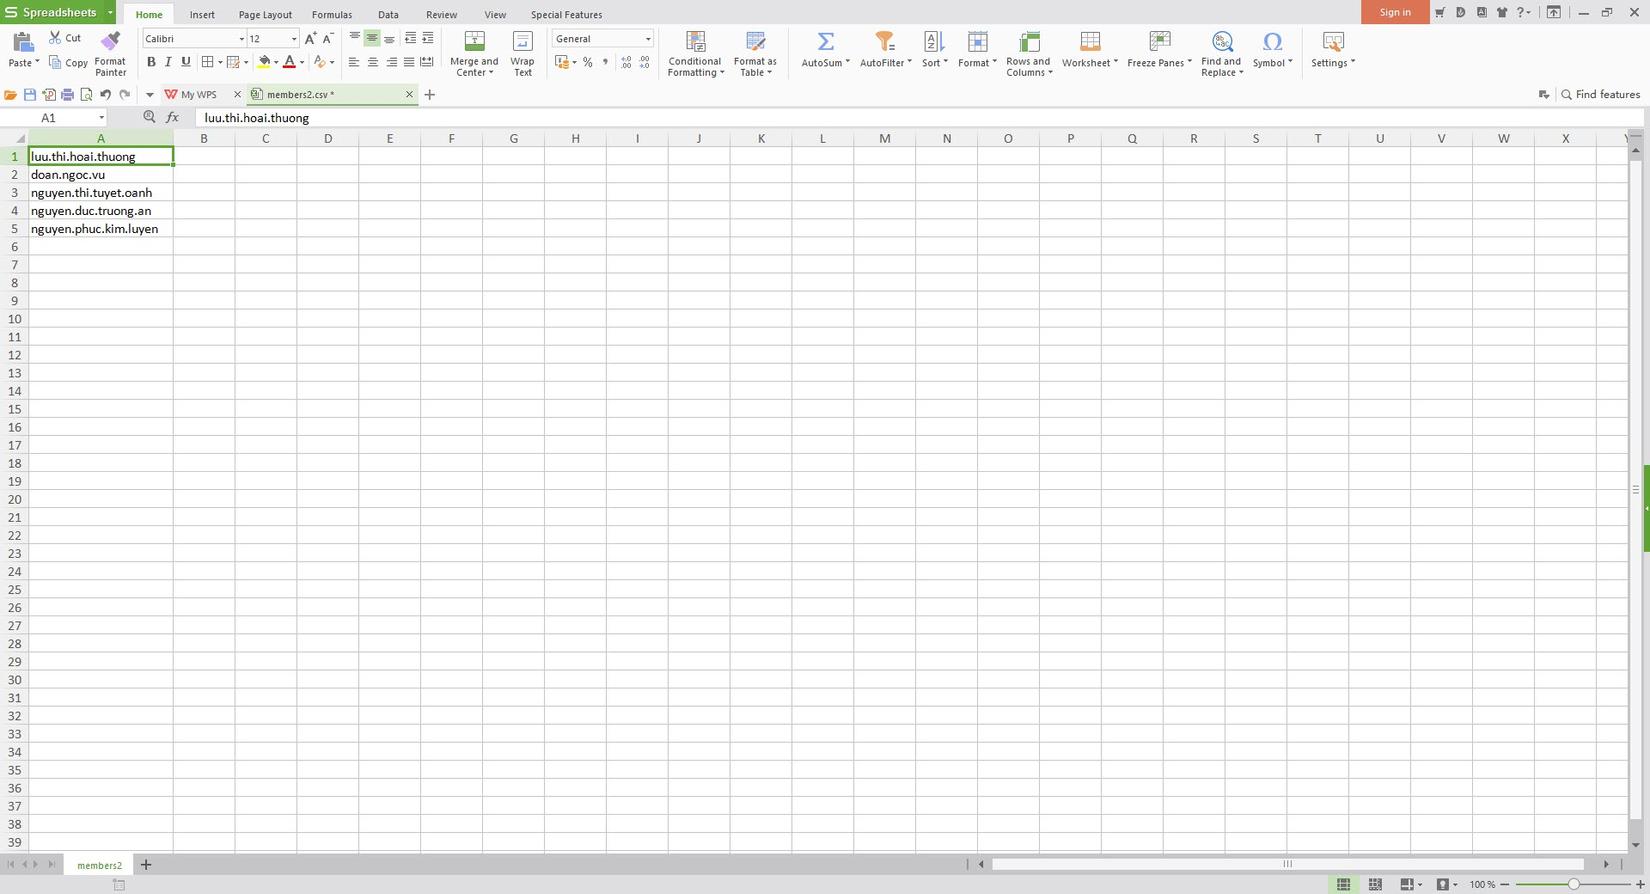Viewport: 1650px width, 894px height.
Task: Toggle middle vertical alignment
Action: [x=372, y=38]
